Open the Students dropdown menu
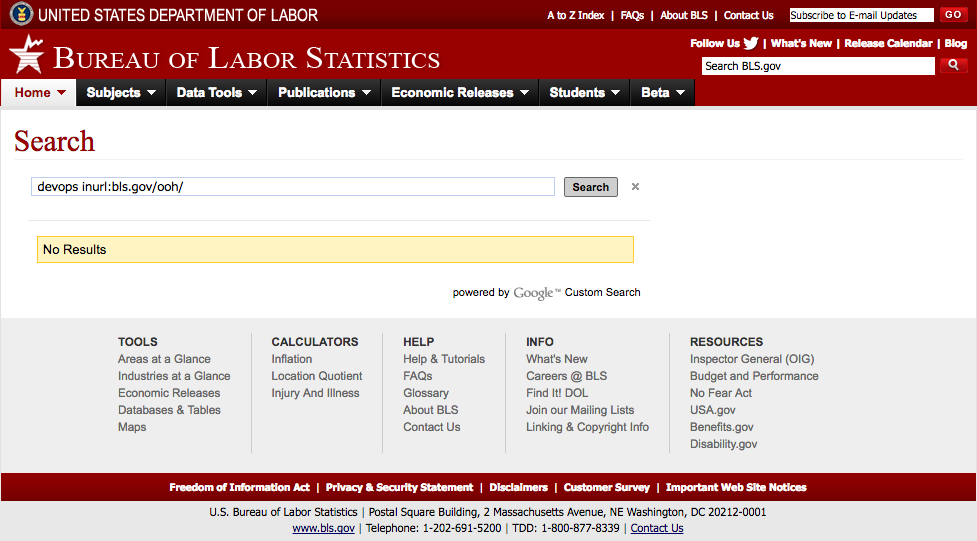The height and width of the screenshot is (541, 977). pyautogui.click(x=584, y=92)
